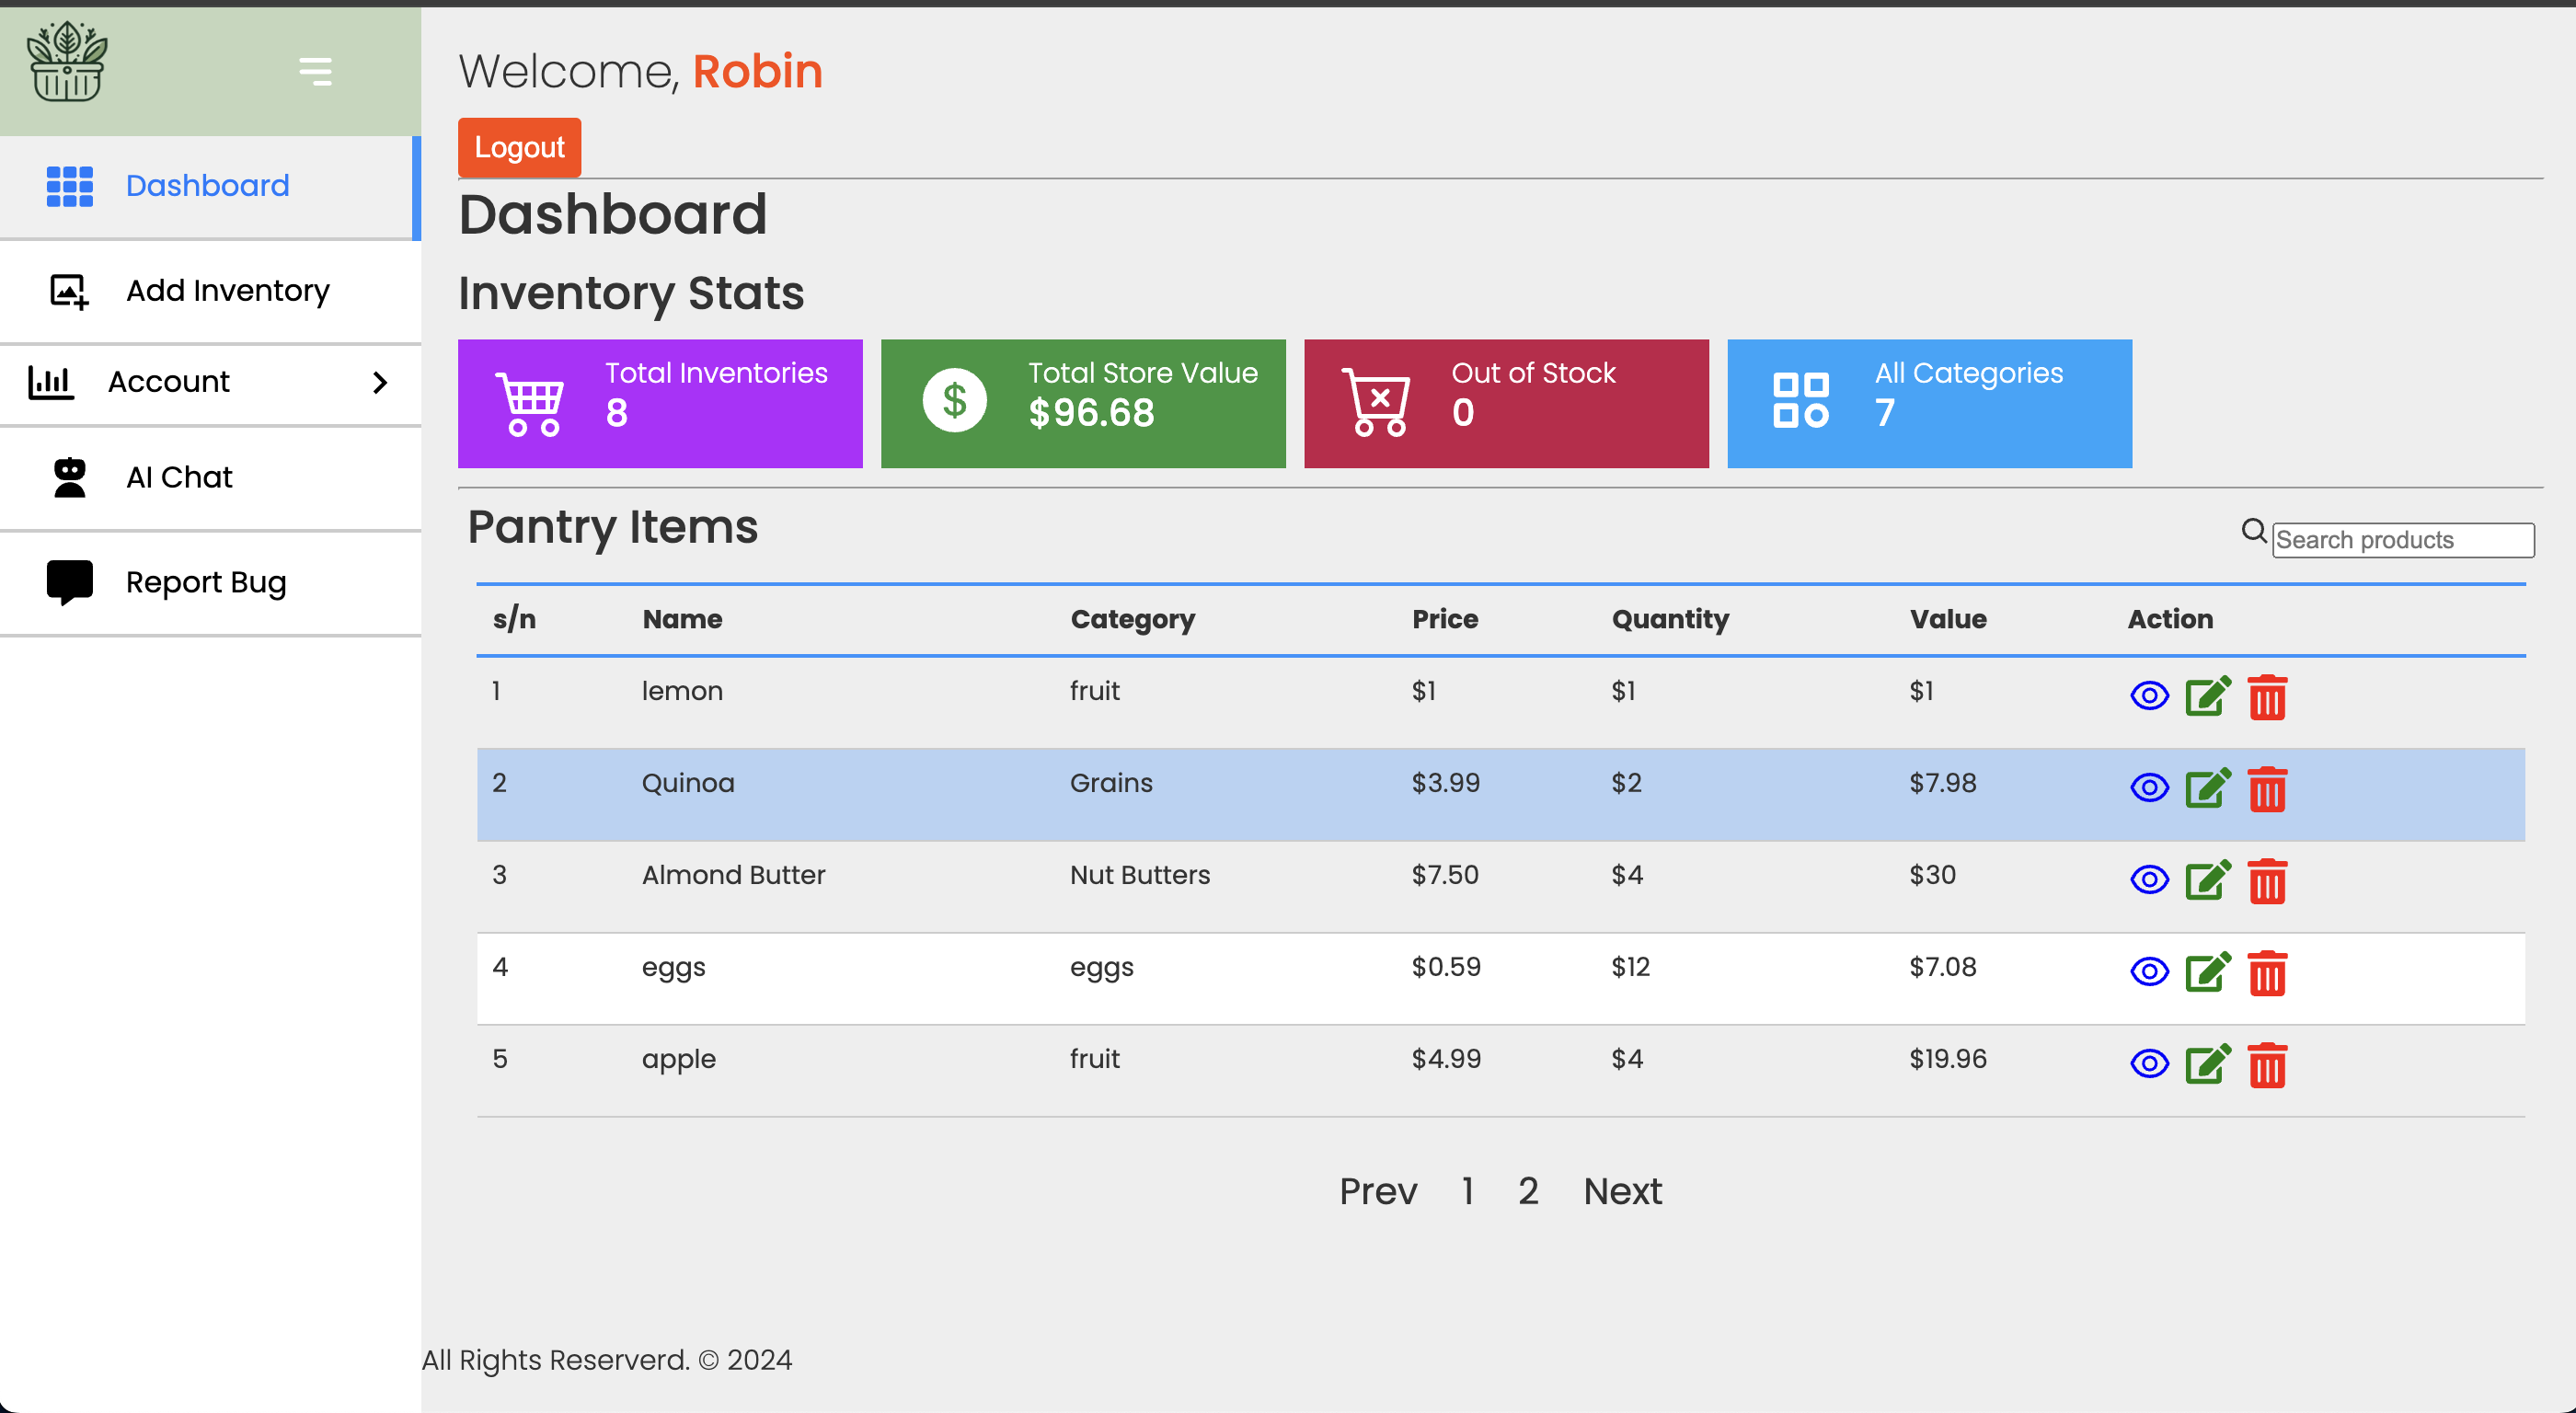2576x1413 pixels.
Task: Expand the Account submenu chevron
Action: [x=380, y=382]
